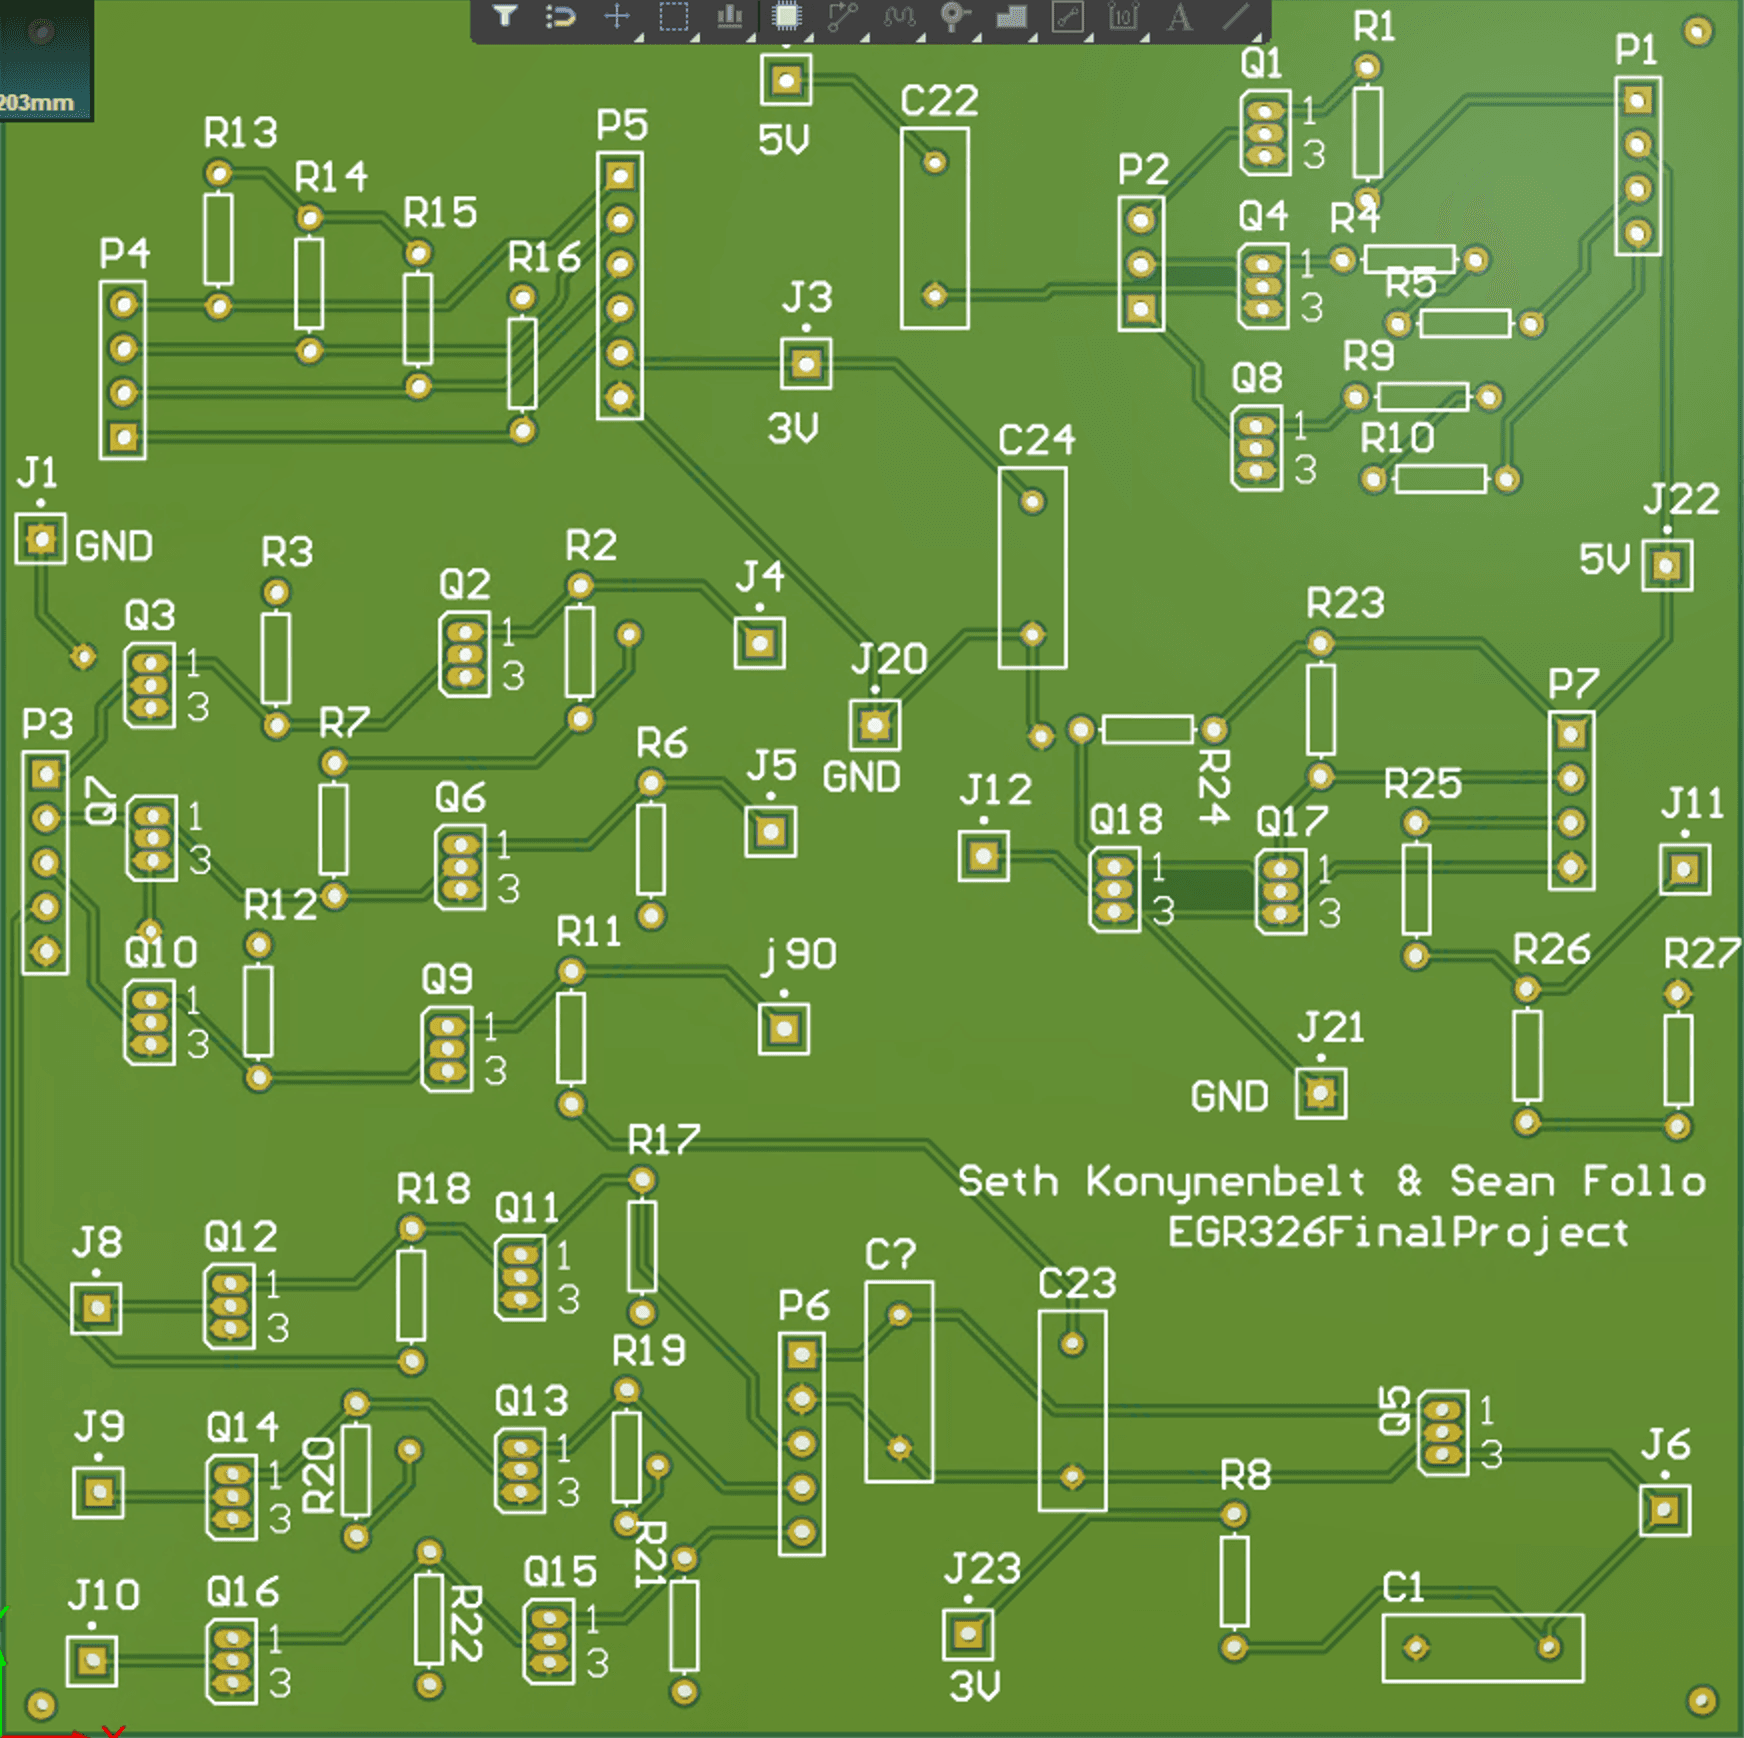
Task: Open the component placement tool
Action: pyautogui.click(x=788, y=17)
